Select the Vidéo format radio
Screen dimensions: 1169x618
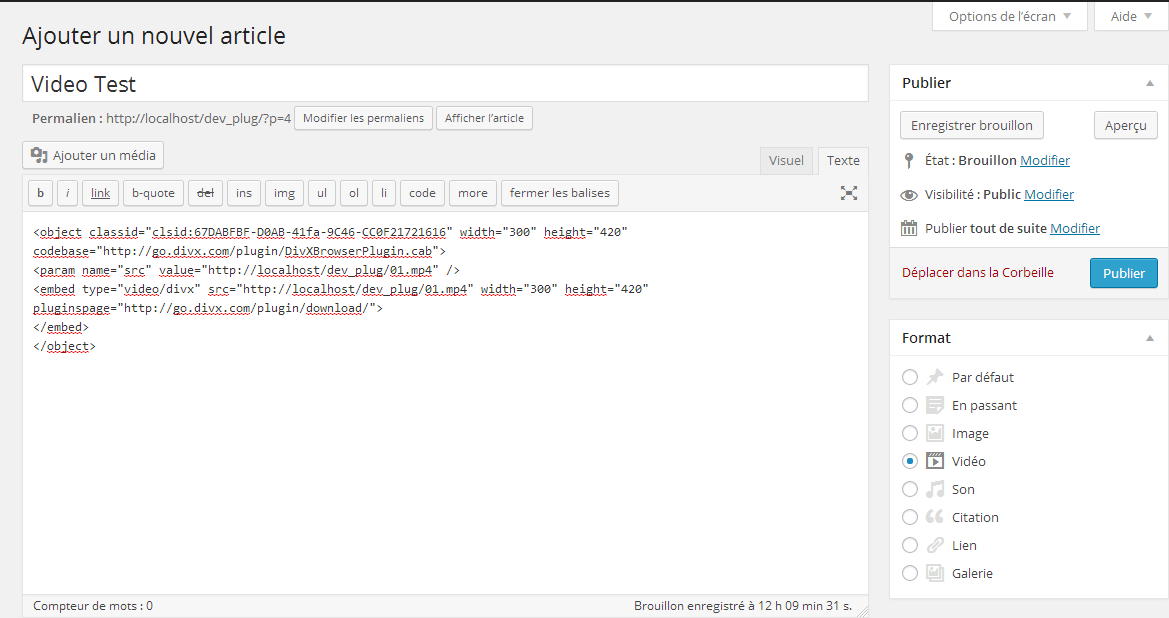click(910, 461)
